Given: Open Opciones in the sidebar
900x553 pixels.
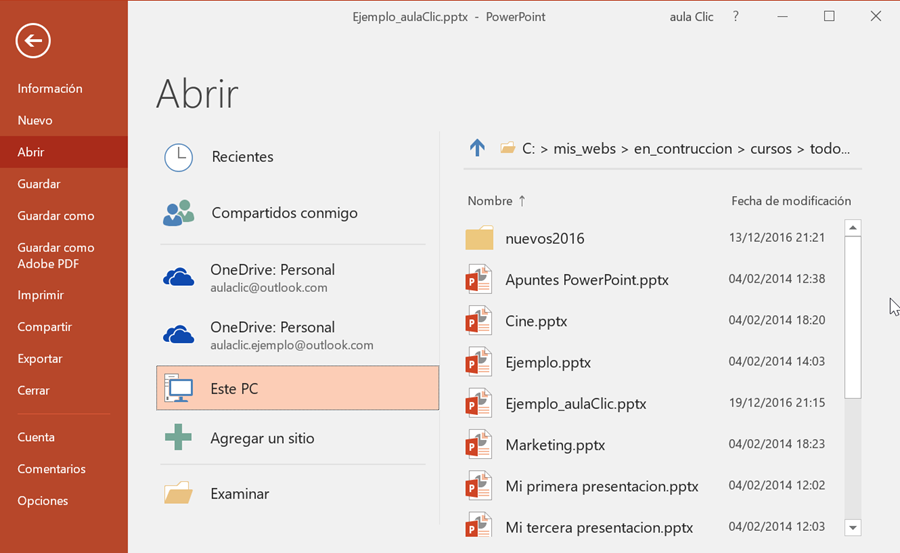Looking at the screenshot, I should (43, 501).
